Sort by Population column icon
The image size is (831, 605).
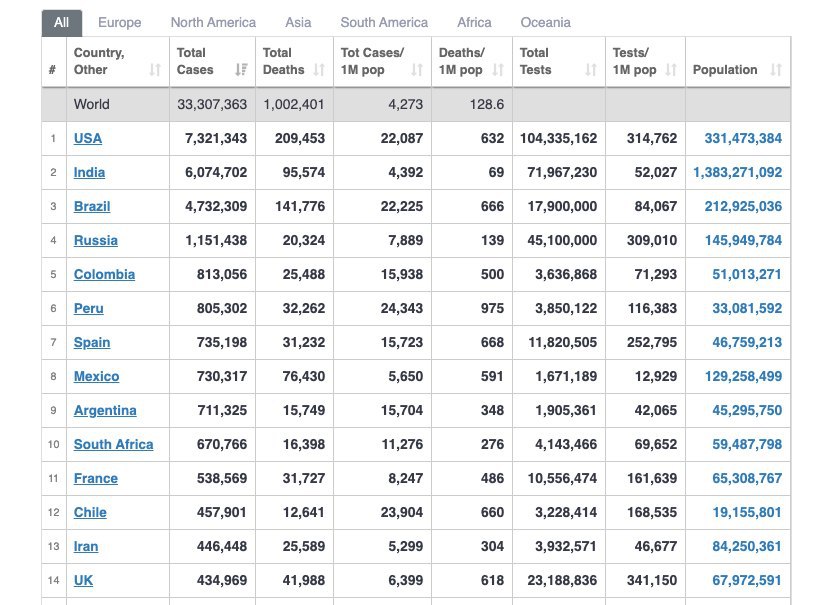tap(776, 70)
